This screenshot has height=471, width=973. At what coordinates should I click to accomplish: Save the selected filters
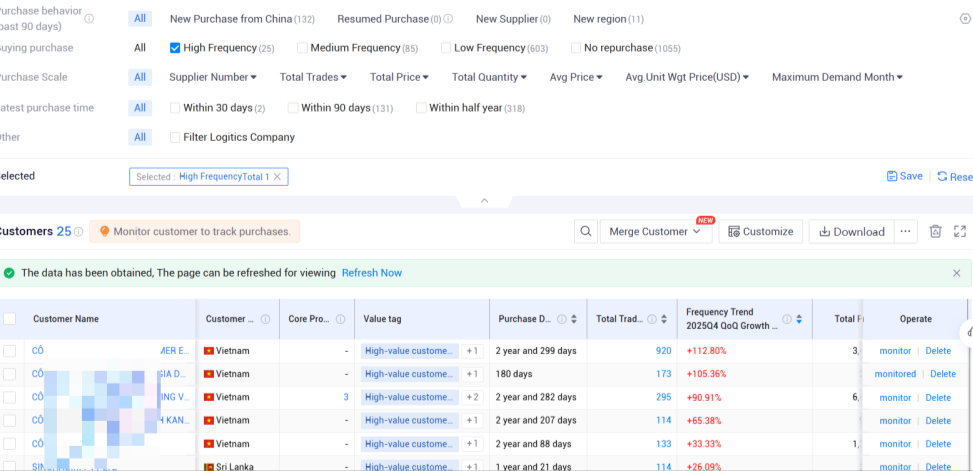click(905, 176)
